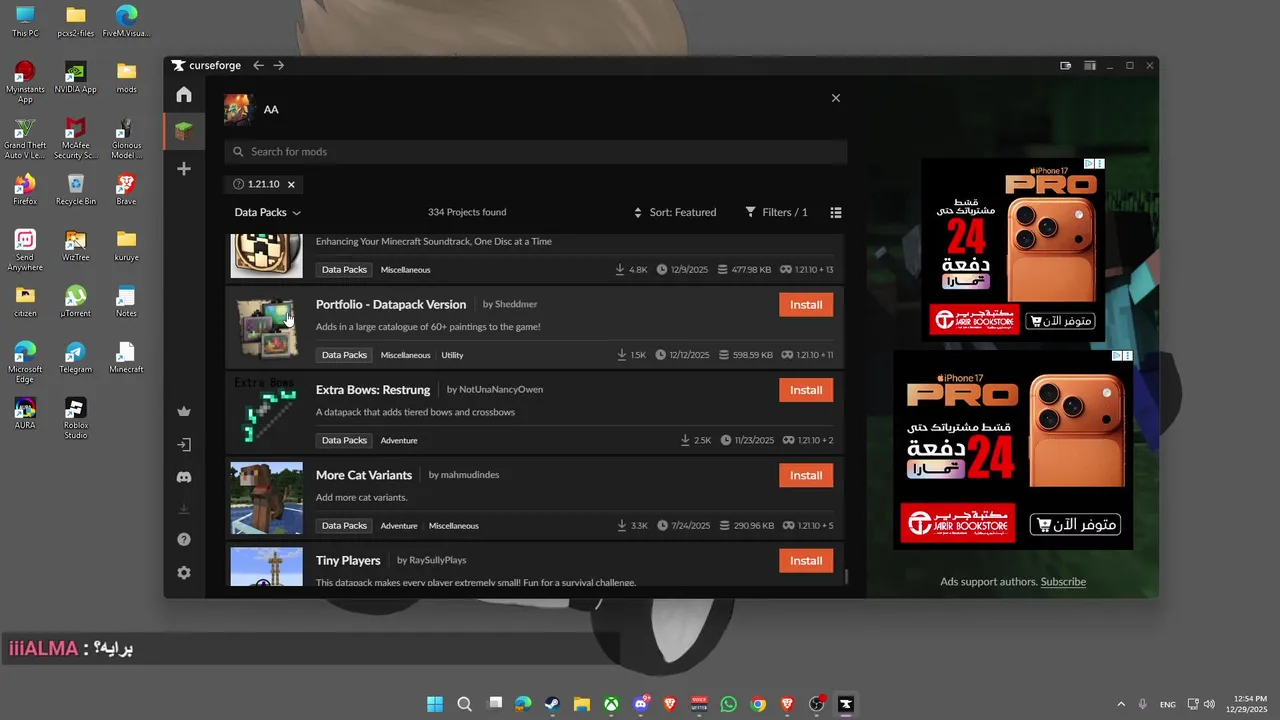Open OBS Studio from the taskbar
The width and height of the screenshot is (1280, 720).
point(817,704)
